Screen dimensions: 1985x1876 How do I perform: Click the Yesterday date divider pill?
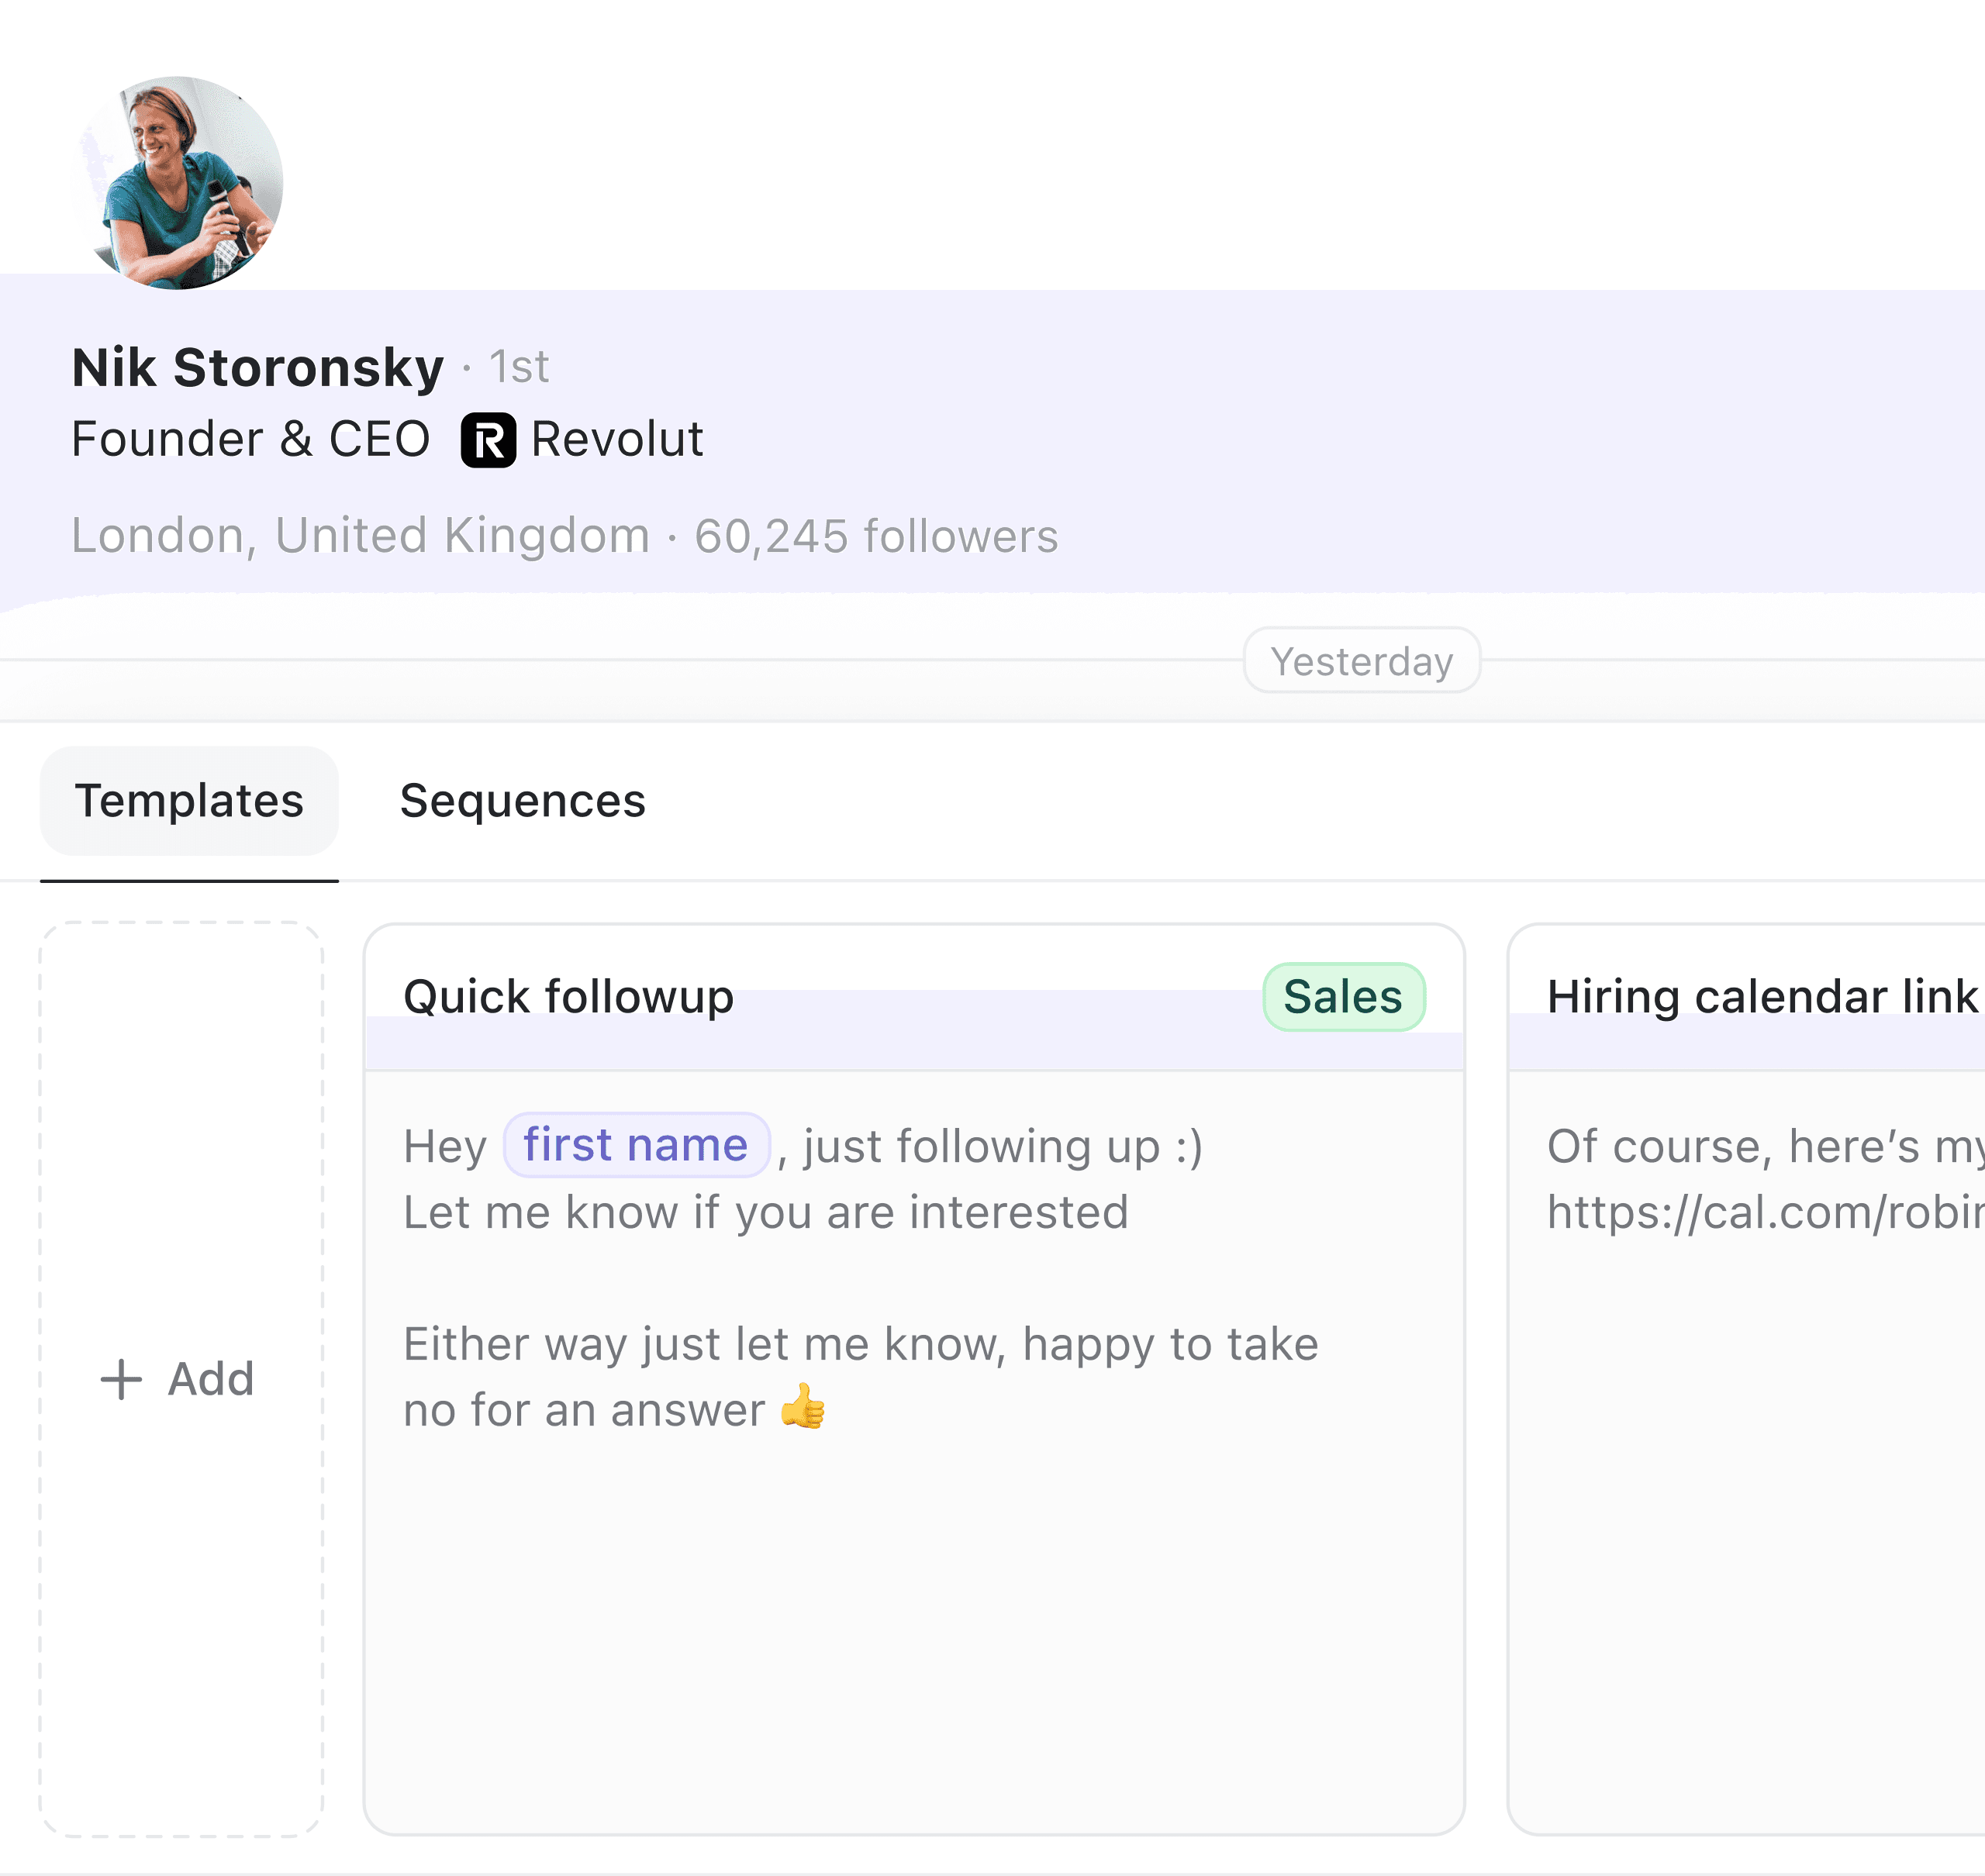coord(1361,661)
